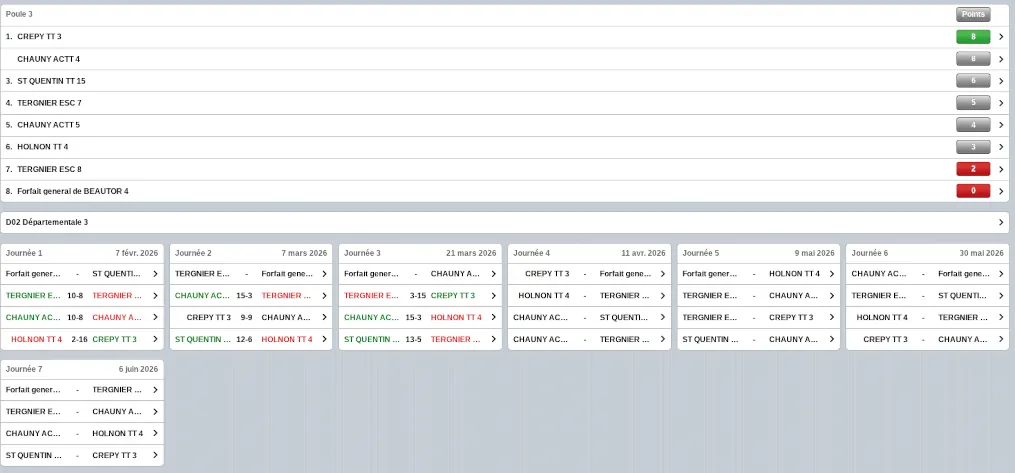
Task: Click the Points column header button
Action: [972, 14]
